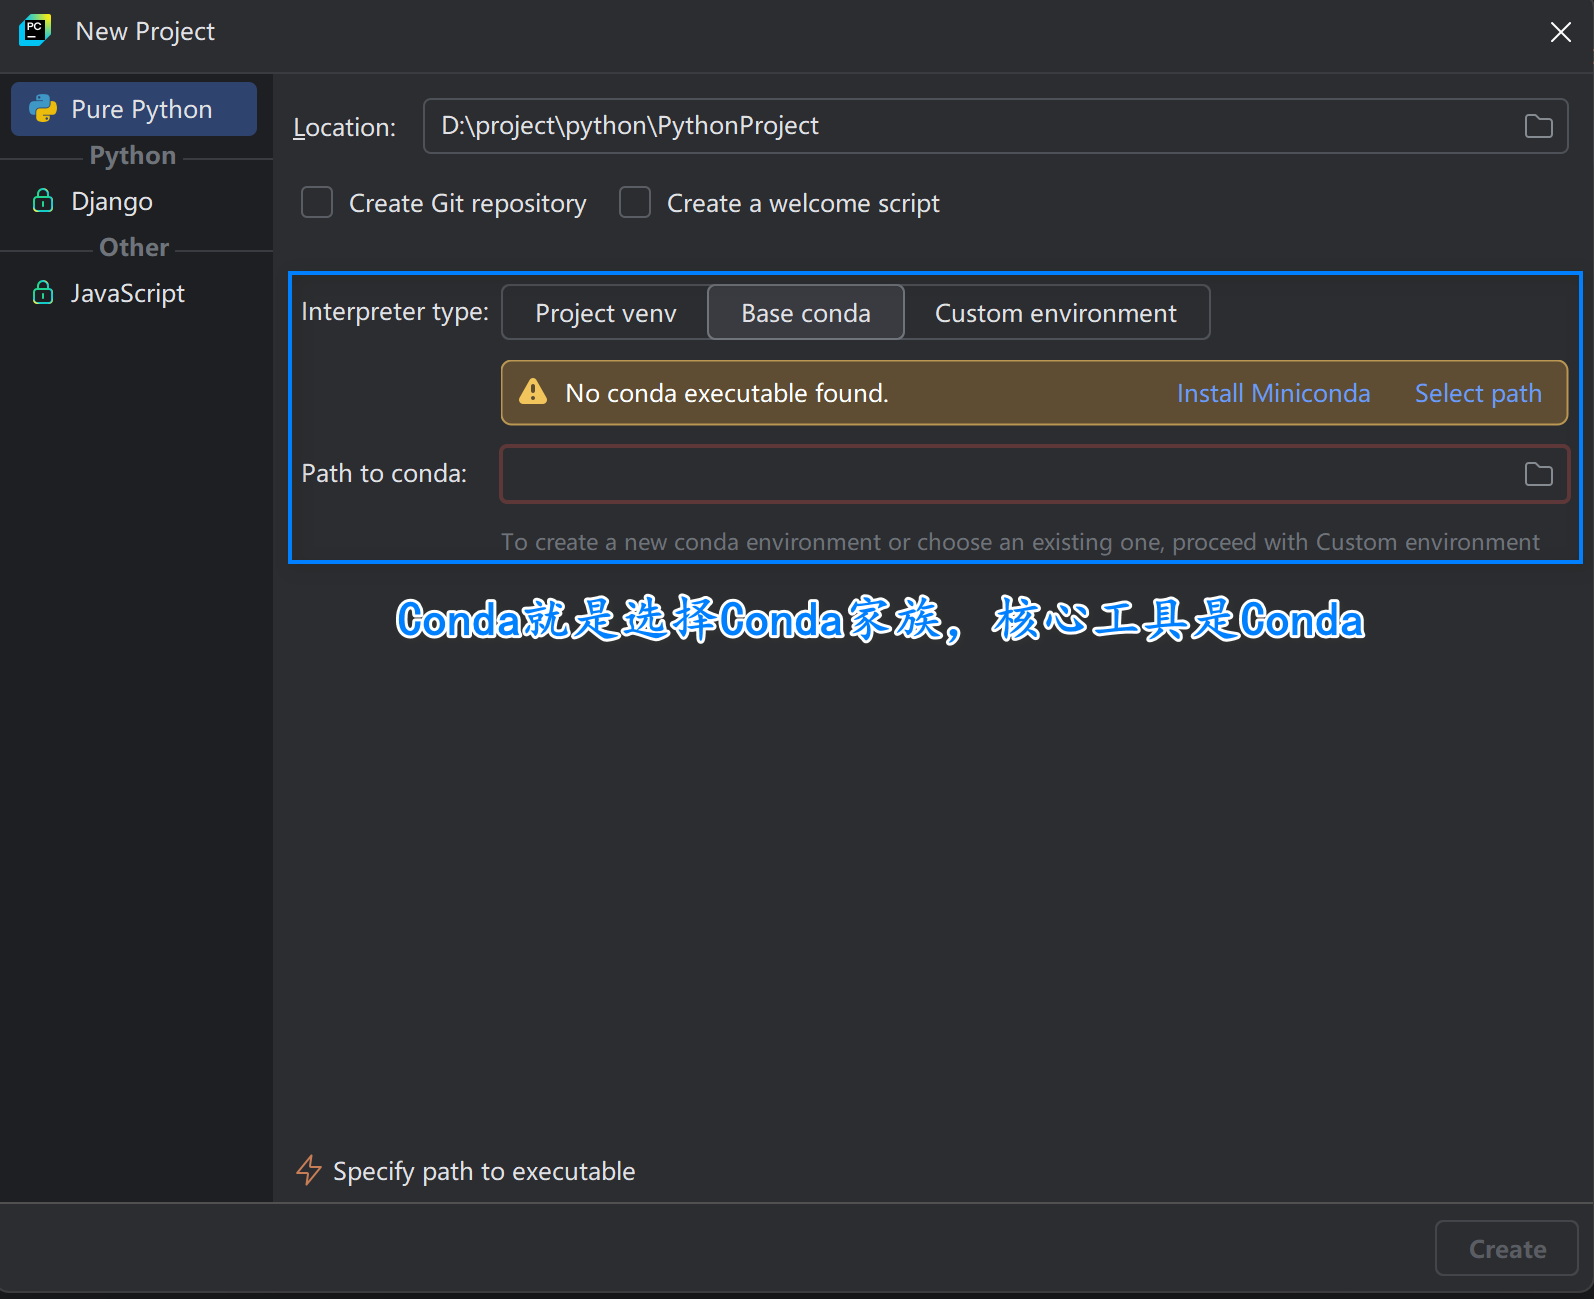This screenshot has width=1594, height=1299.
Task: Click the Path to conda label
Action: [x=384, y=473]
